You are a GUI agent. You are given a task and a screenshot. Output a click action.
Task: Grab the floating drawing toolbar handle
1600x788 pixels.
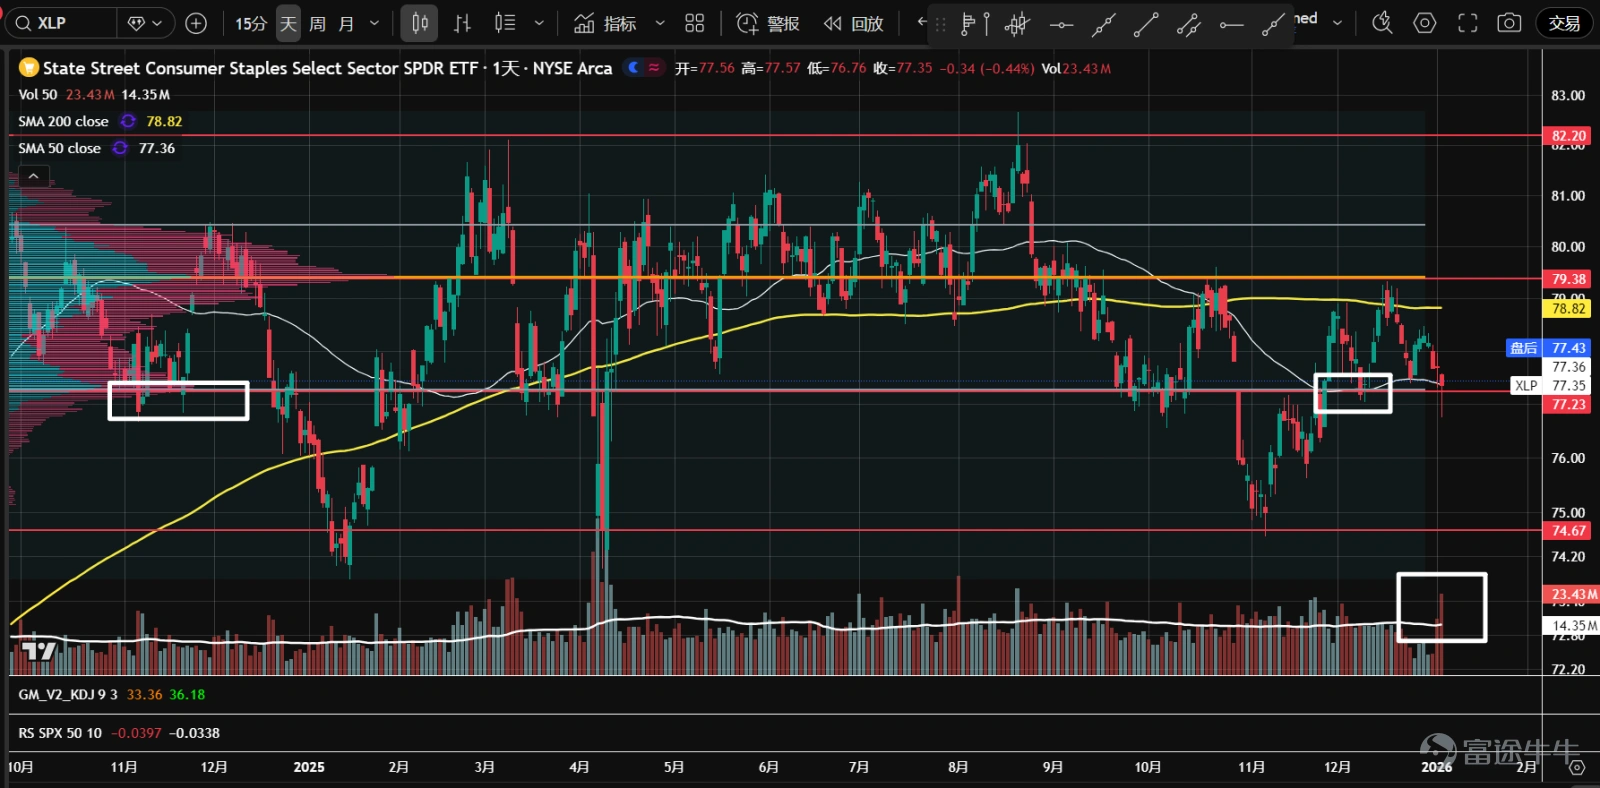[940, 24]
